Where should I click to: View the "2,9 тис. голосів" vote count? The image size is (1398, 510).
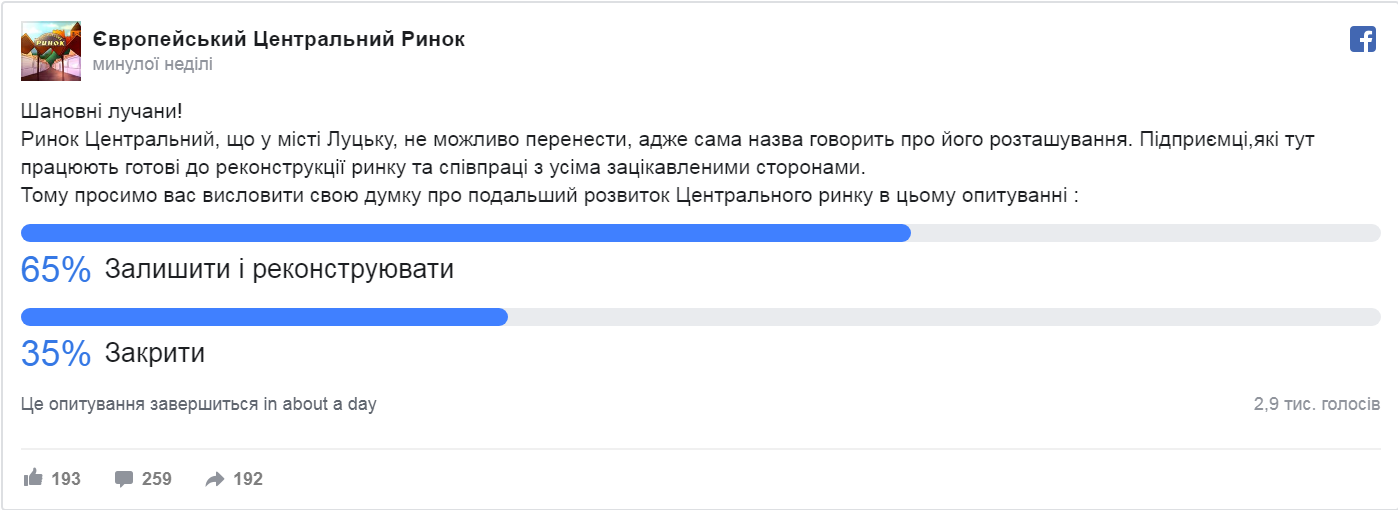coord(1316,404)
